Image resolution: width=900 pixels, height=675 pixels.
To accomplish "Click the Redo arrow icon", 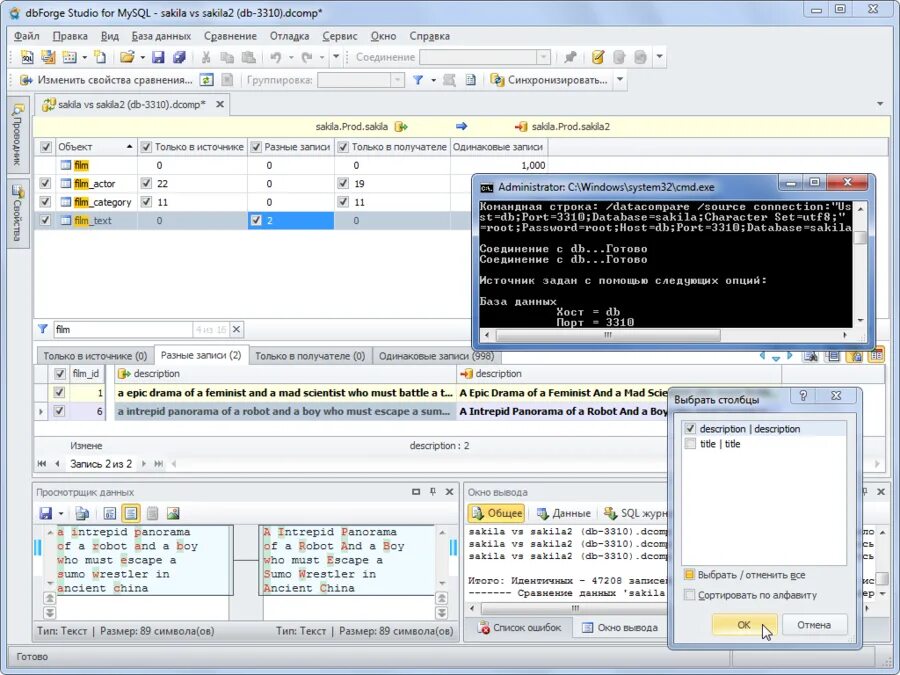I will (x=307, y=57).
